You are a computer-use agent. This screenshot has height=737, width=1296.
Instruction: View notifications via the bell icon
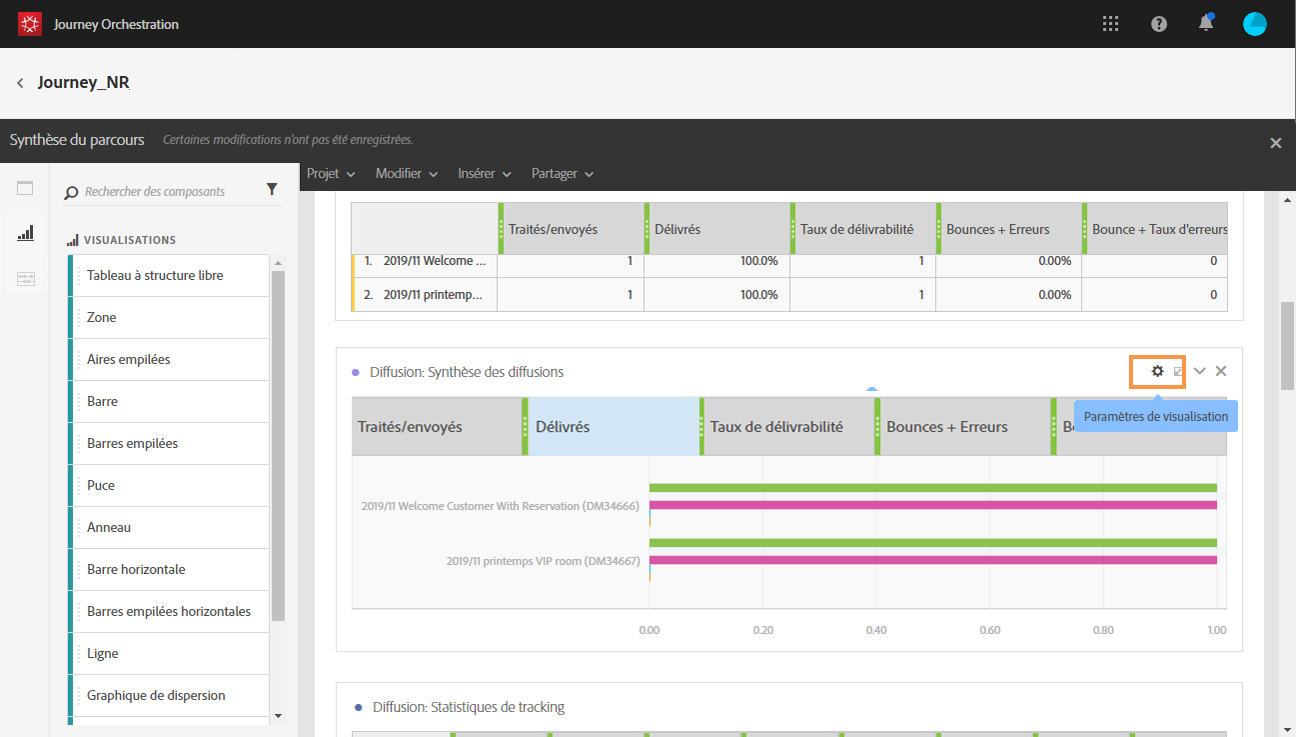(1207, 24)
